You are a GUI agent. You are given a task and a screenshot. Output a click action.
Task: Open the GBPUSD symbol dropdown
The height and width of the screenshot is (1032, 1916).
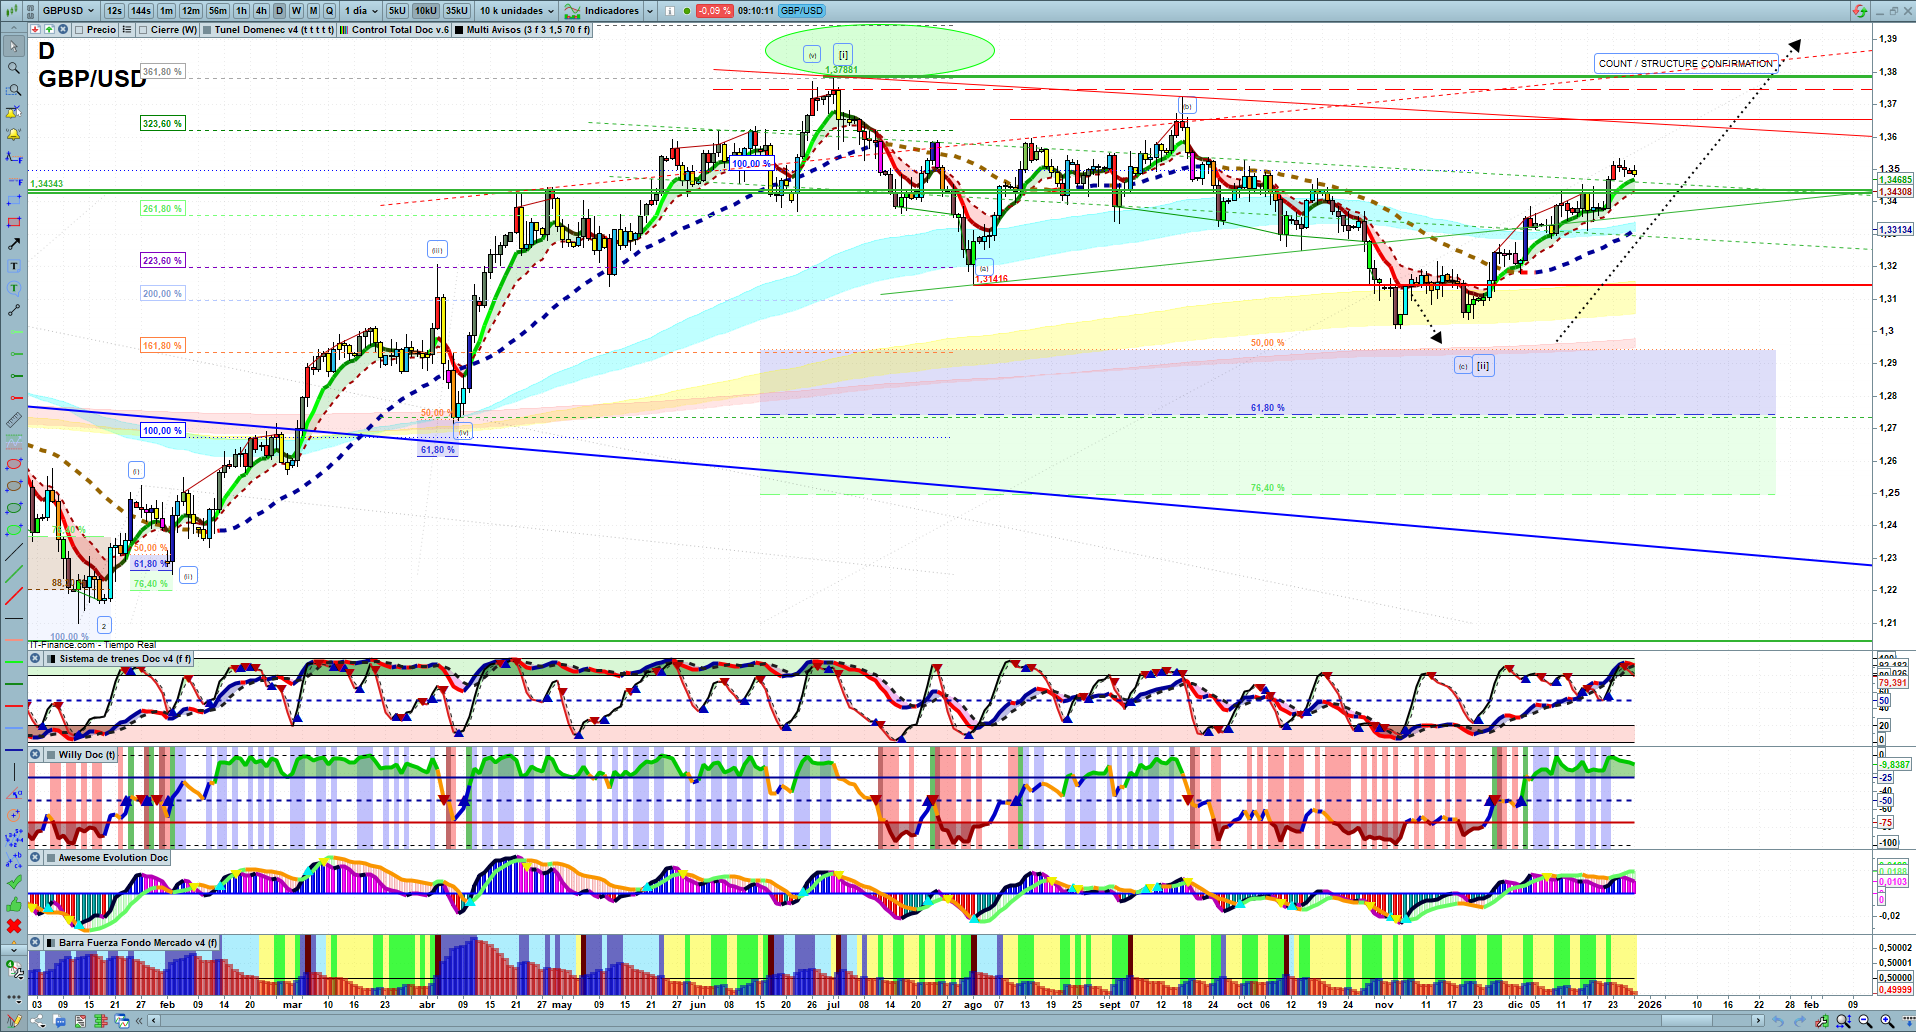click(68, 11)
